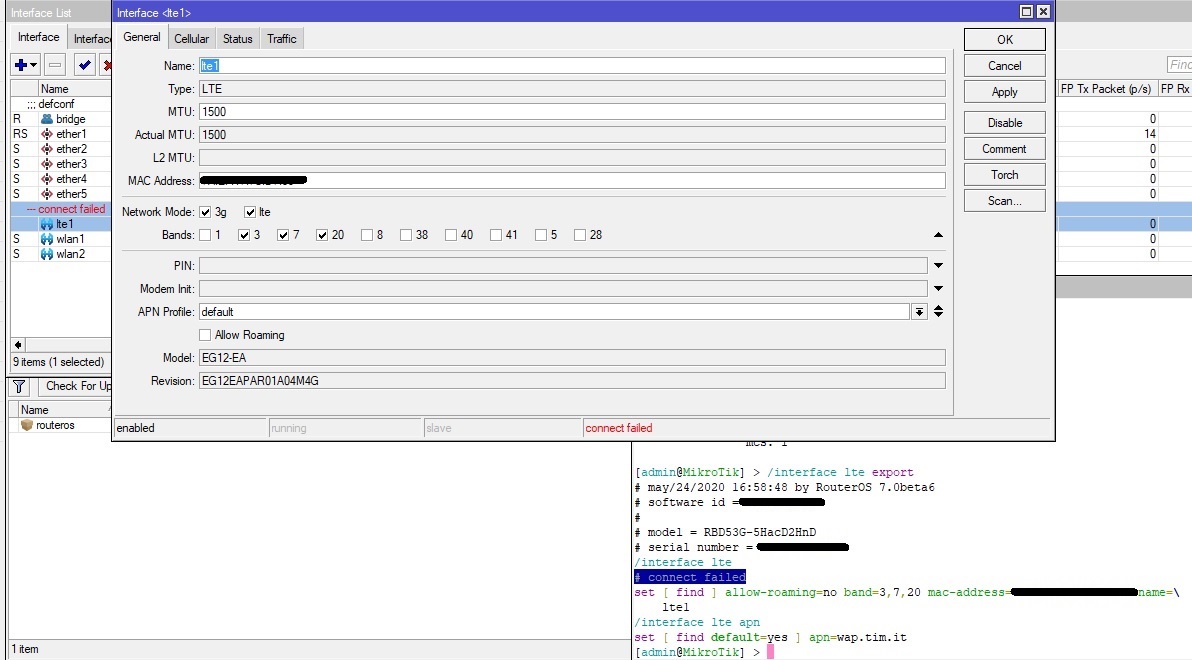The height and width of the screenshot is (660, 1192).
Task: Select the bridge interface icon row
Action: pos(47,119)
